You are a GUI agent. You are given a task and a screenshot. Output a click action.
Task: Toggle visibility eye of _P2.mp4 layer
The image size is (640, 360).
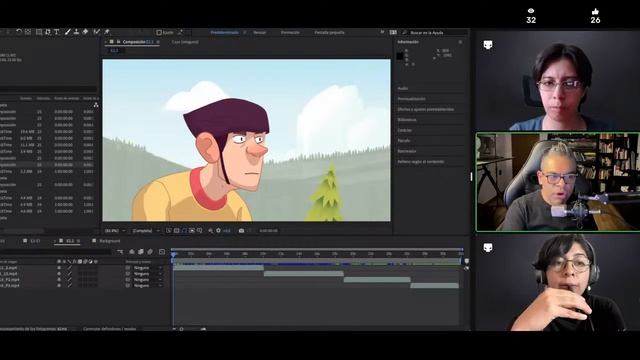[59, 280]
